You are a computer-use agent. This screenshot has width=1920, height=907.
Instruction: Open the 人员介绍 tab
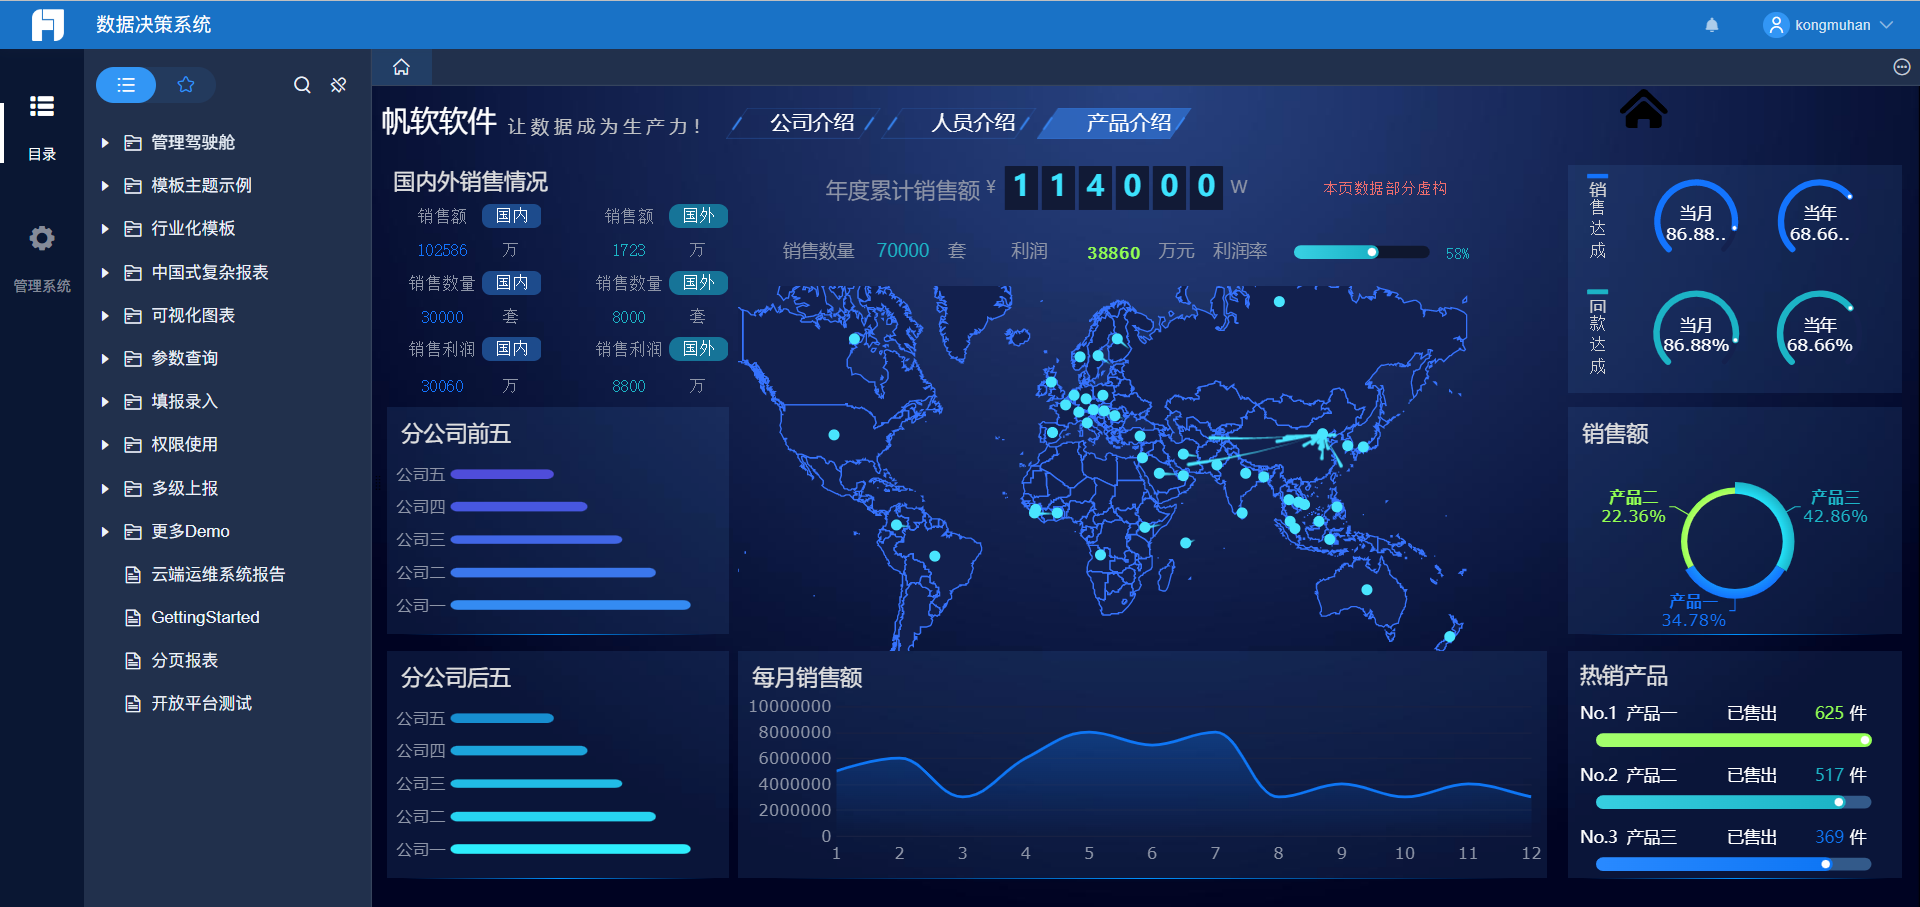973,123
